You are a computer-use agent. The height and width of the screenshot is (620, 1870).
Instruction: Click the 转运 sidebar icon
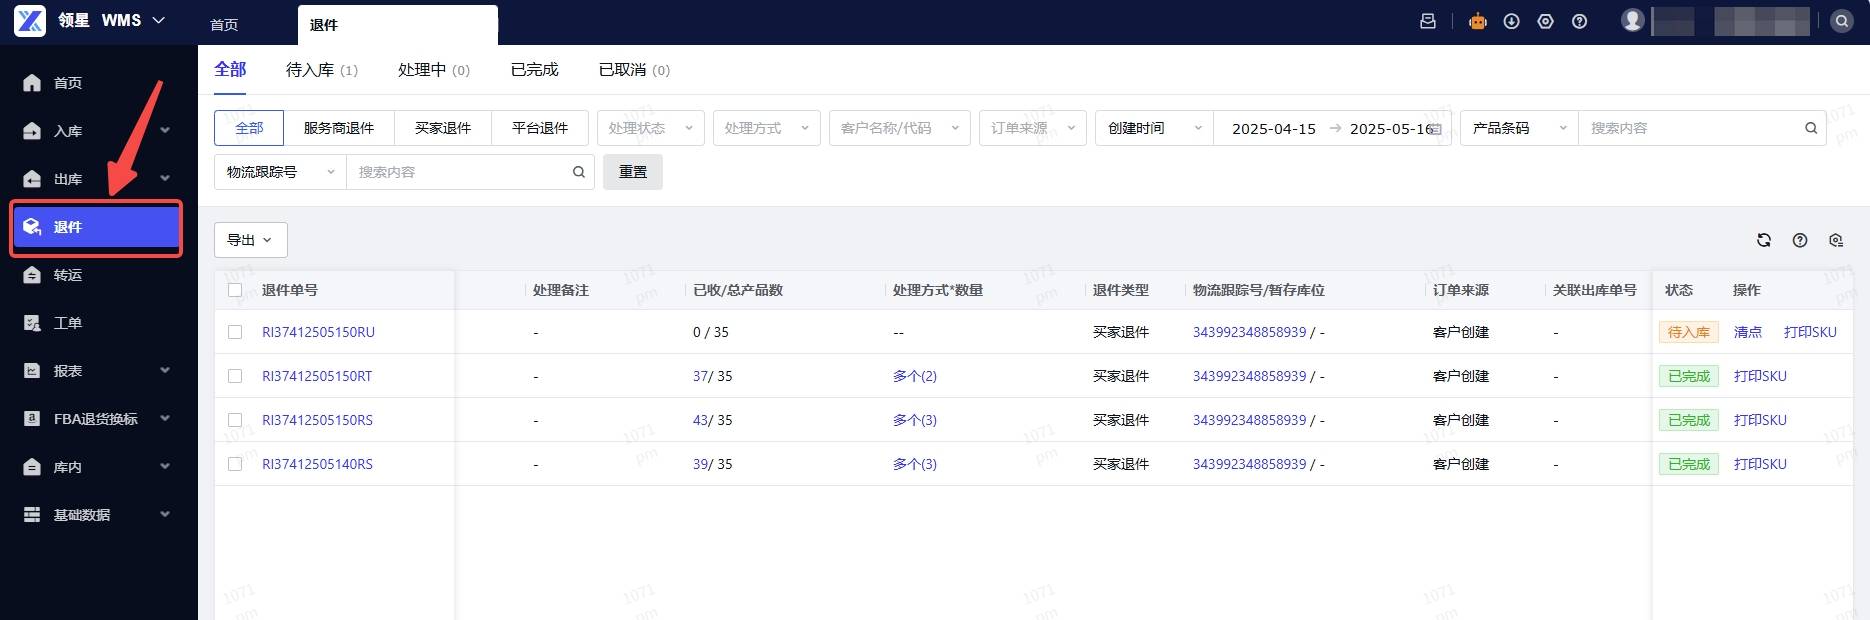[32, 275]
